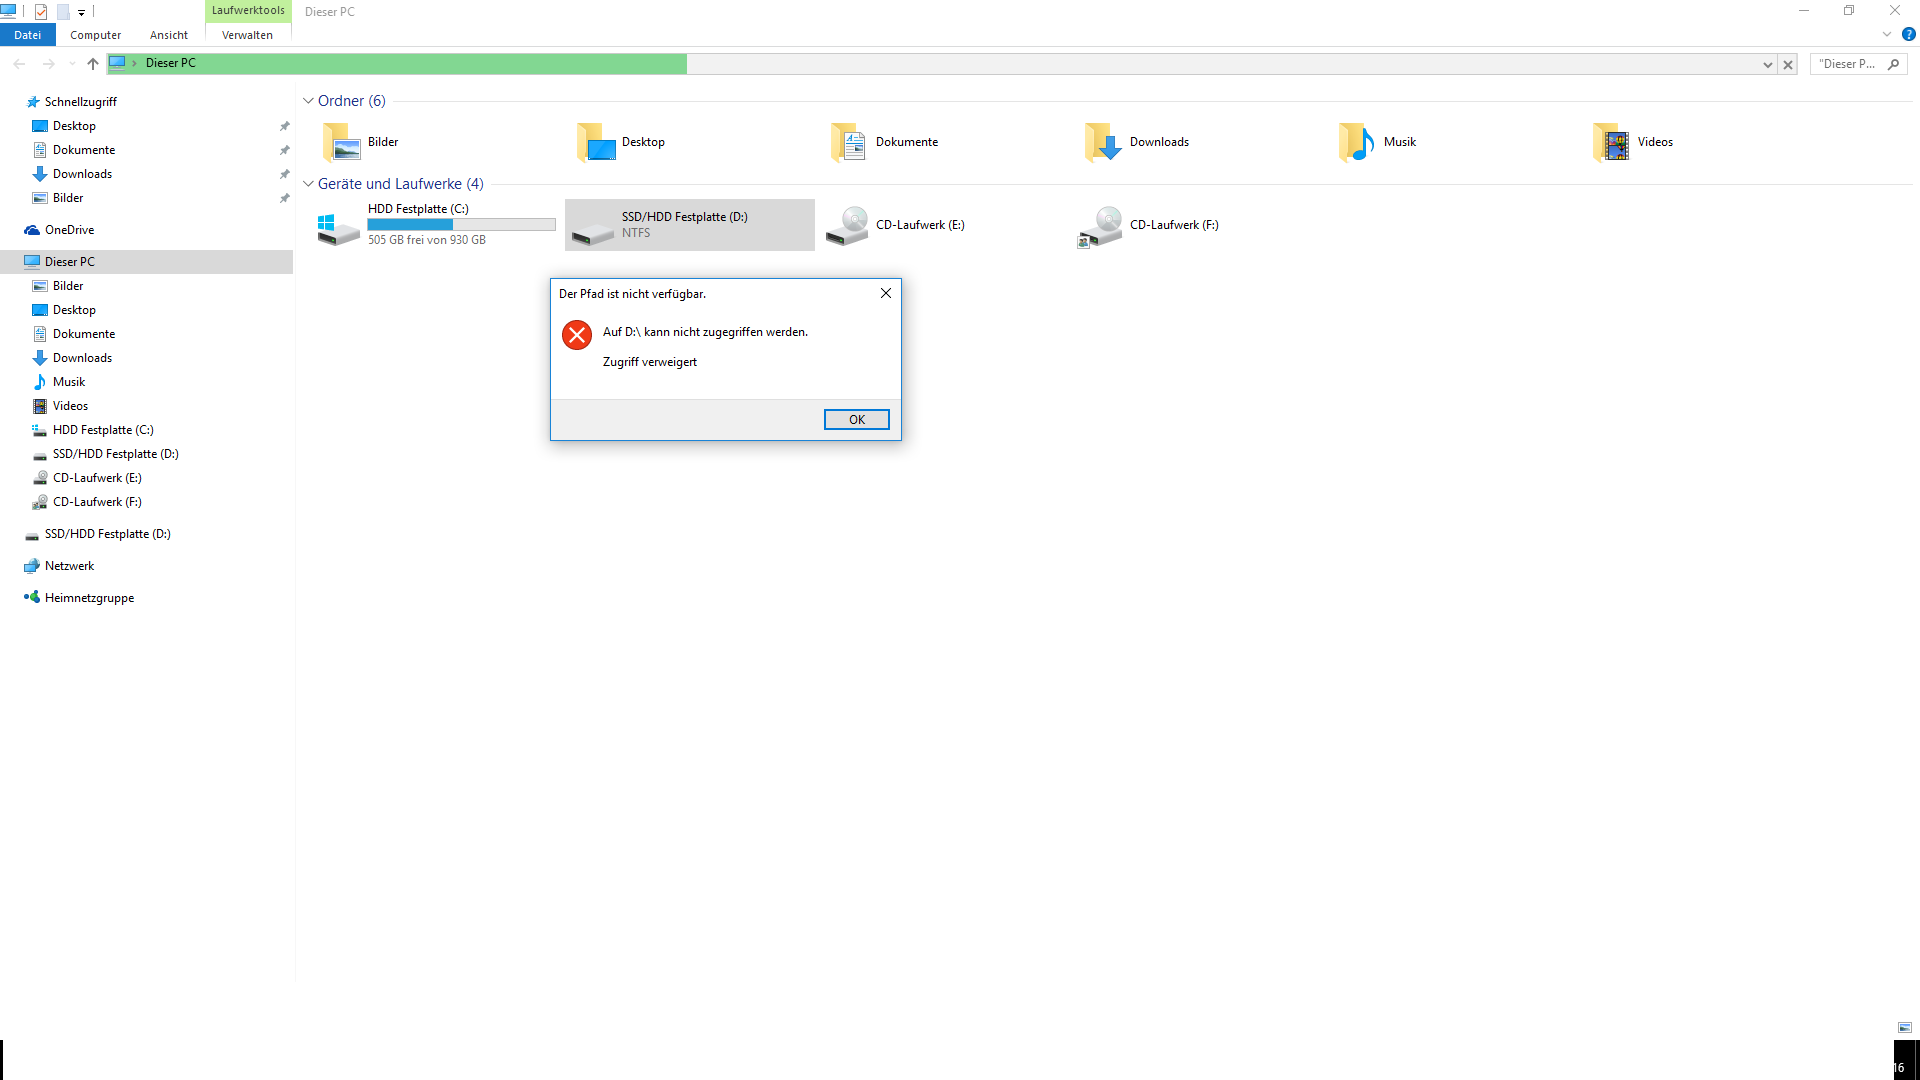Click OK in the error dialog

856,420
